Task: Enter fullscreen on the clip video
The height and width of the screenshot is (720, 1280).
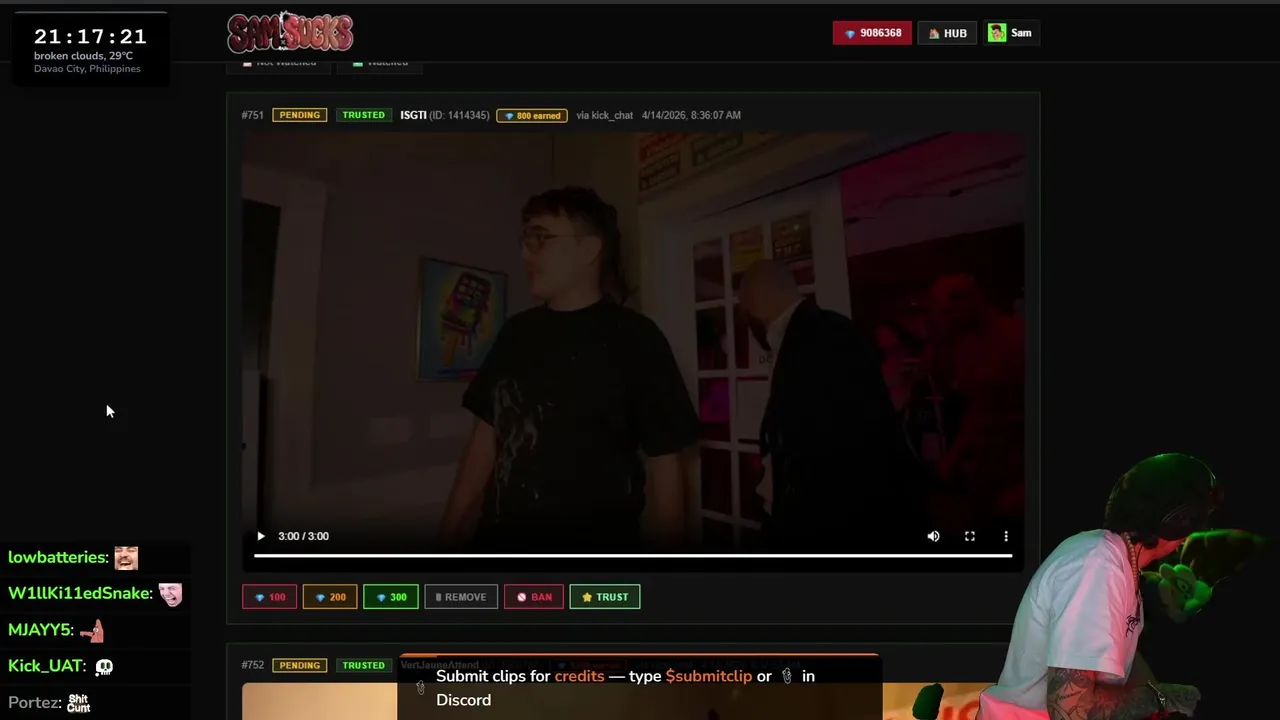Action: click(969, 536)
